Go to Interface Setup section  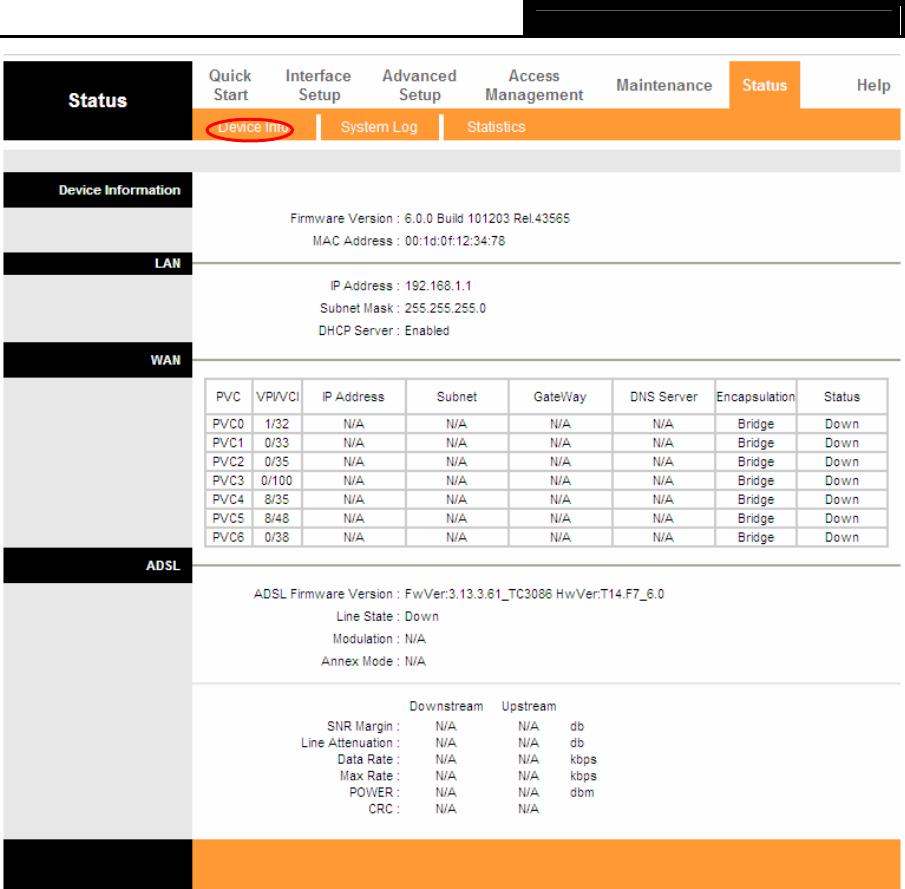(318, 85)
